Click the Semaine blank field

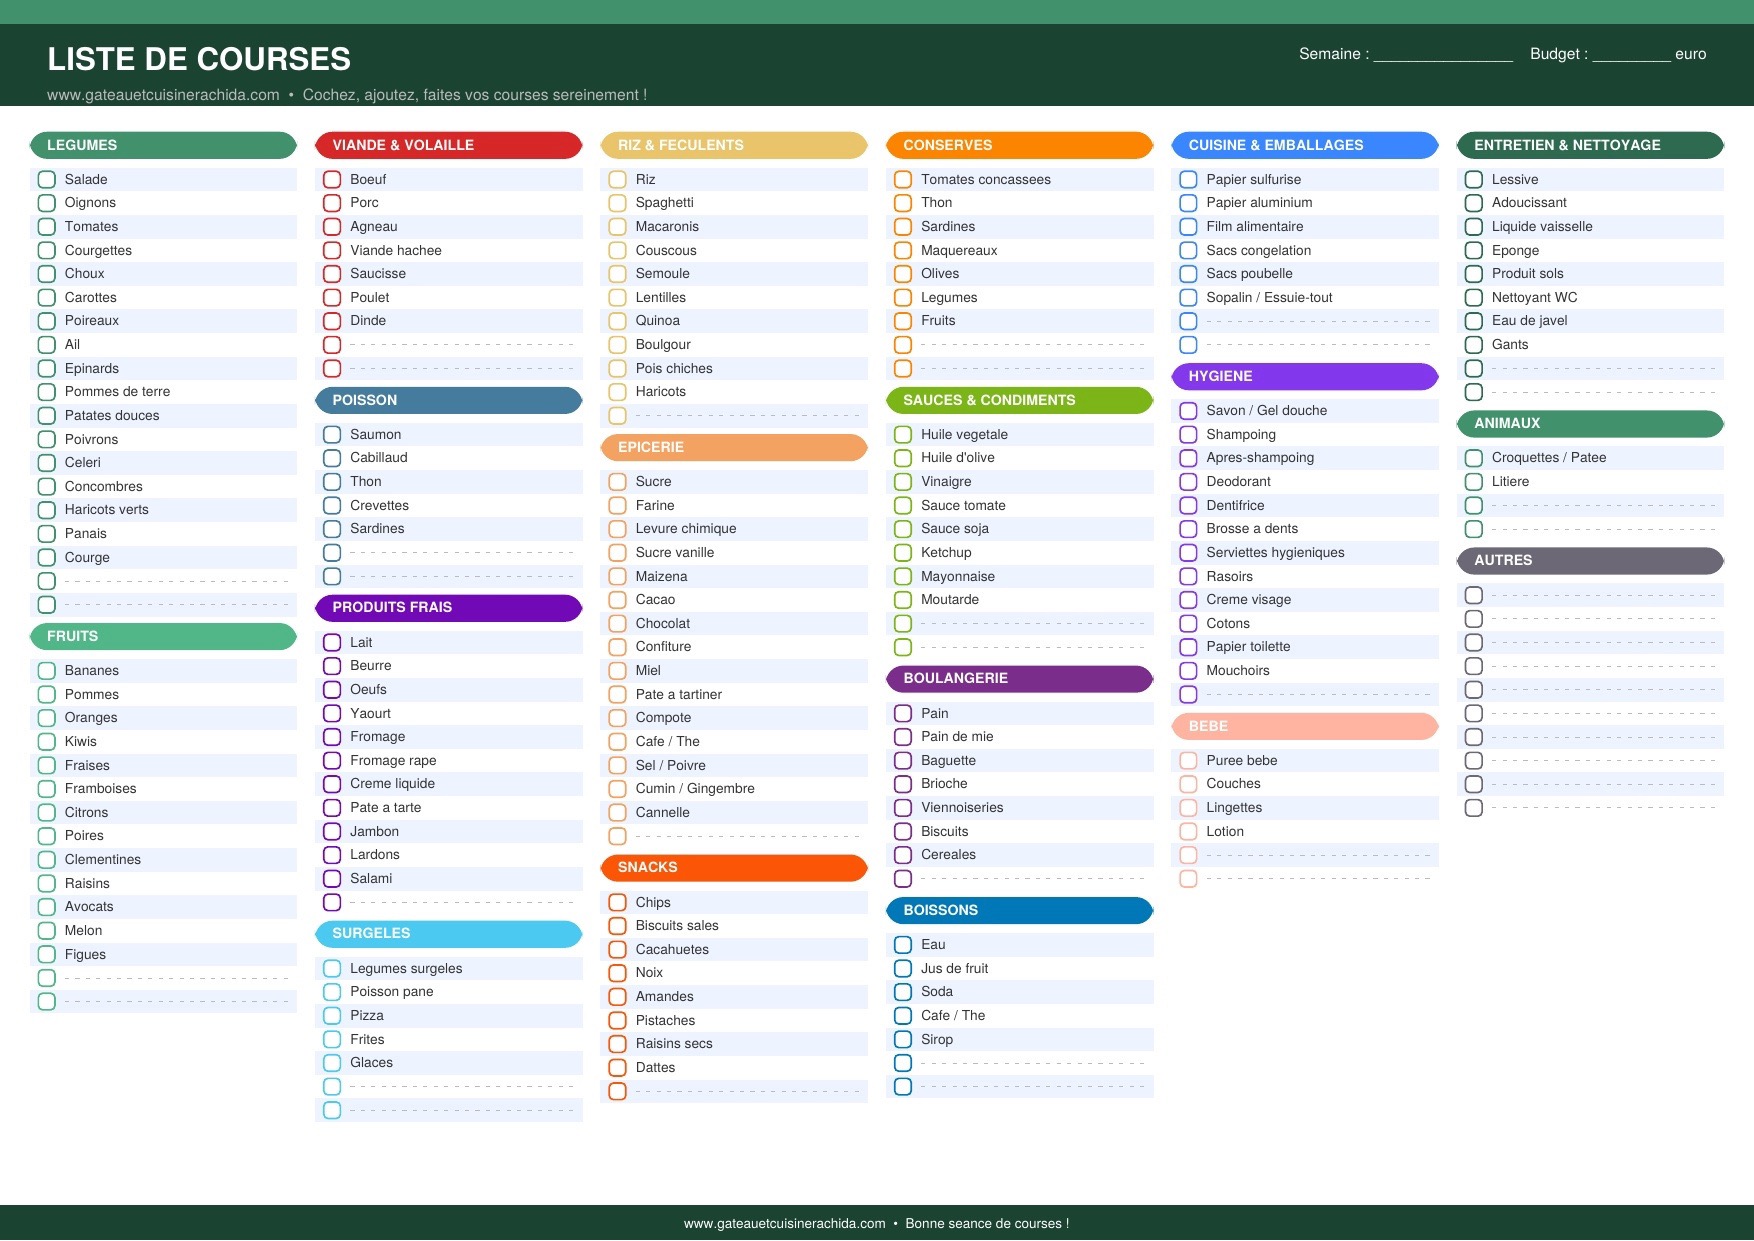(1442, 54)
